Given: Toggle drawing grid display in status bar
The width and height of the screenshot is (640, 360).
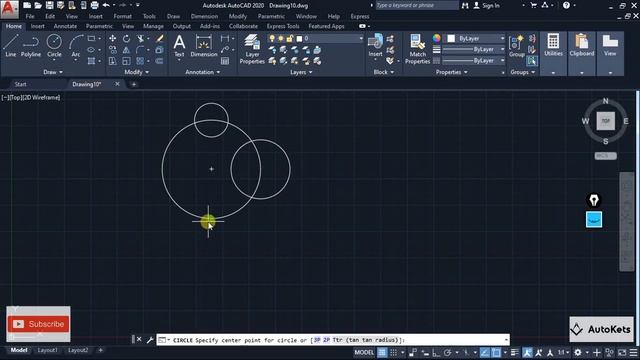Looking at the screenshot, I should (382, 352).
